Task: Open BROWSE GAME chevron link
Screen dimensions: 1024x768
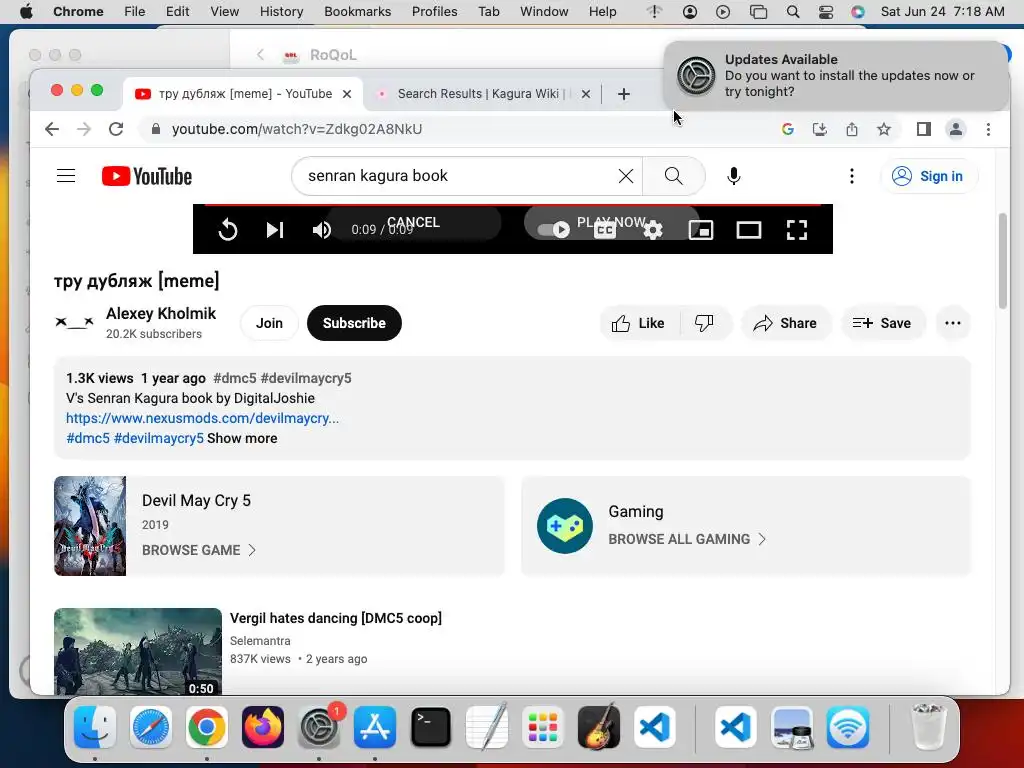Action: pos(199,550)
